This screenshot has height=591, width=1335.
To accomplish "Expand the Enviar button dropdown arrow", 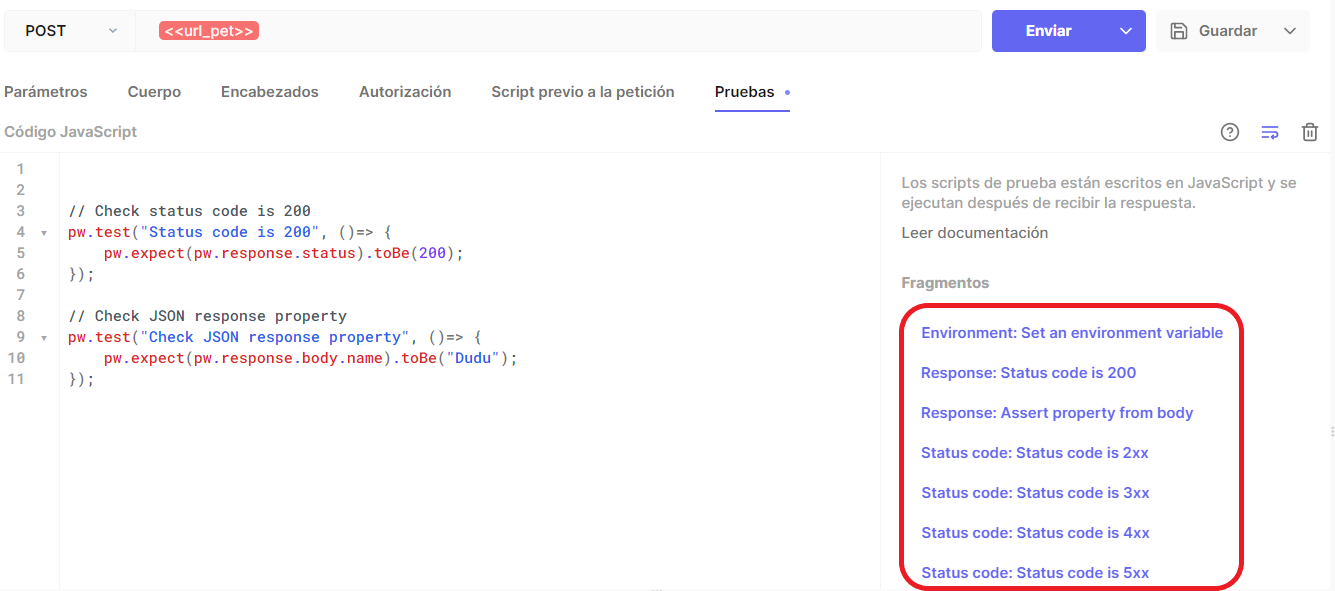I will 1126,31.
